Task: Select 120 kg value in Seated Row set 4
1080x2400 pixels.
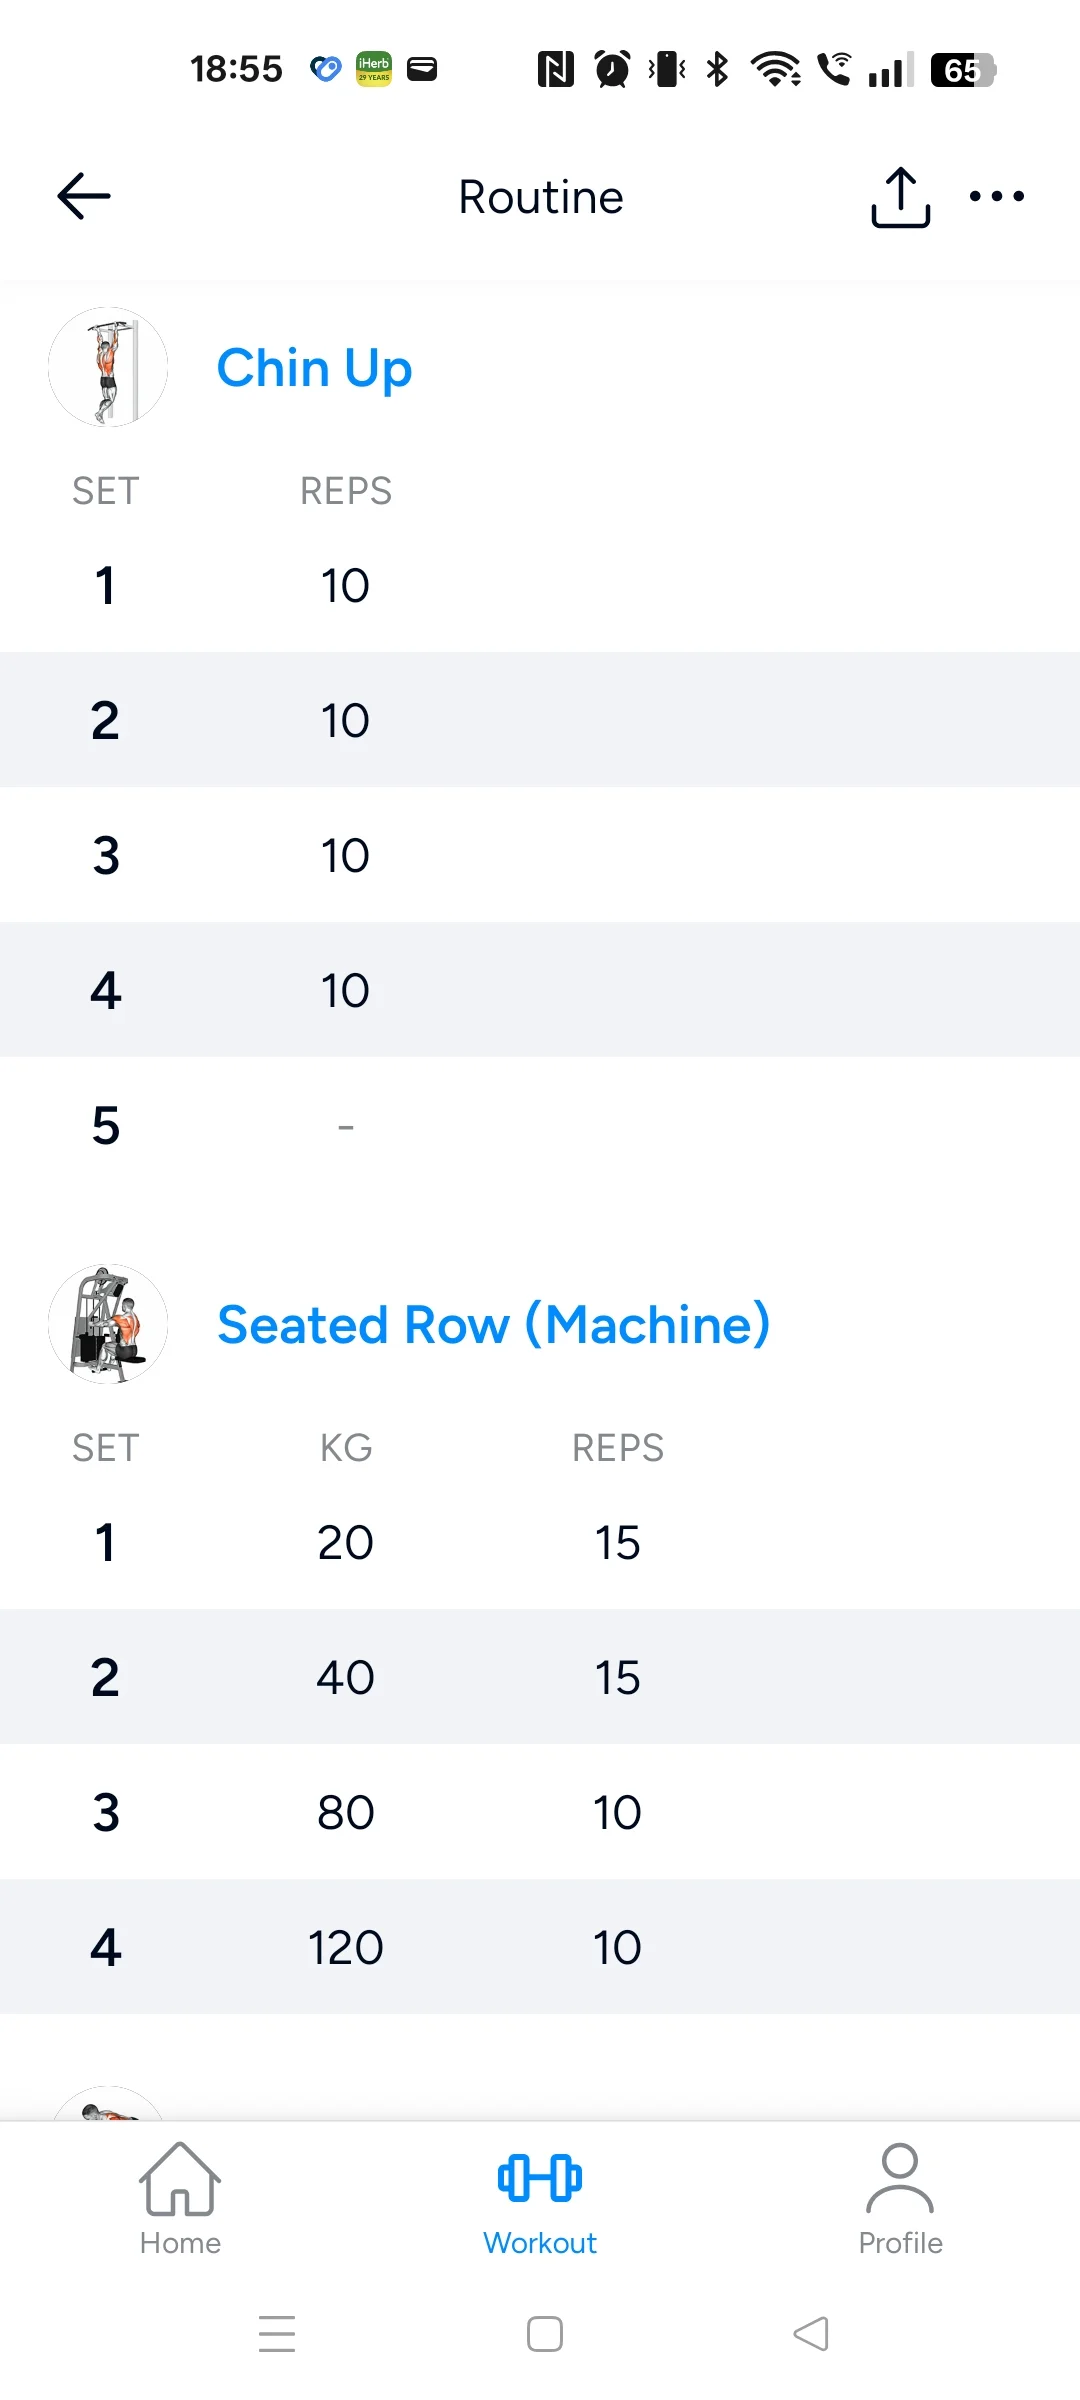Action: pyautogui.click(x=345, y=1948)
